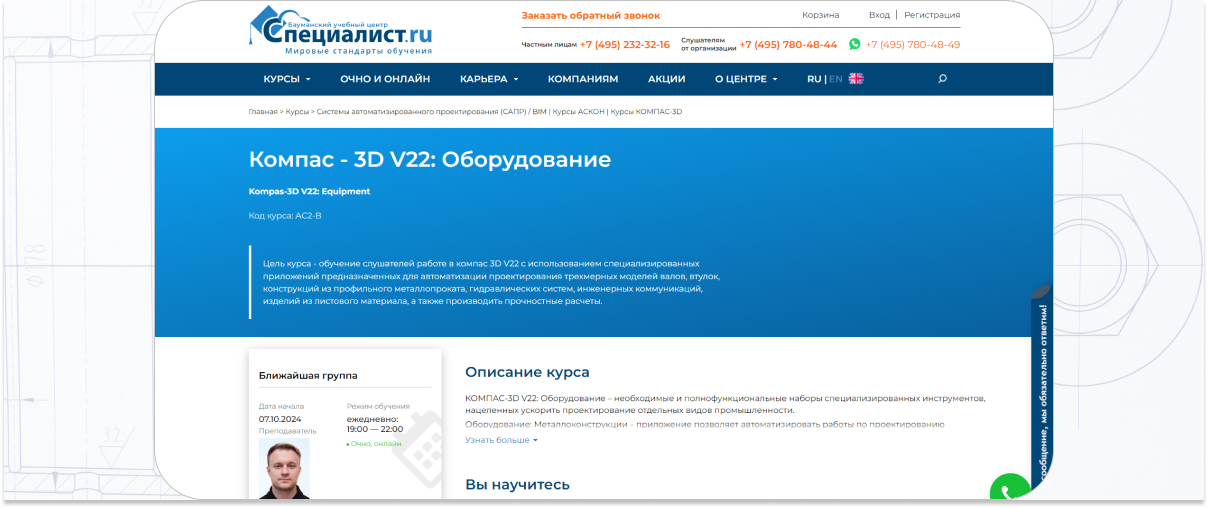Image resolution: width=1208 pixels, height=508 pixels.
Task: Open the Специалист.ru logo home link
Action: pyautogui.click(x=341, y=31)
